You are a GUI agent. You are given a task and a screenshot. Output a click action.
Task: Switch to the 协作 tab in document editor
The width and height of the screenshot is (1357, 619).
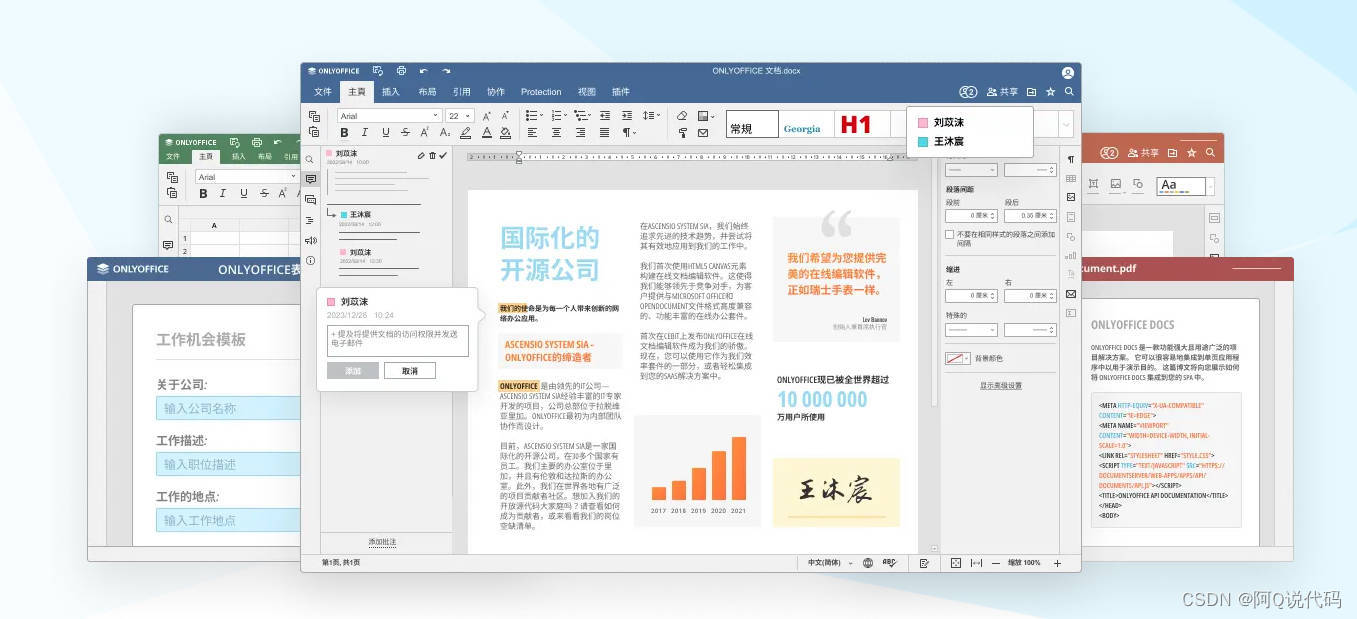point(496,92)
